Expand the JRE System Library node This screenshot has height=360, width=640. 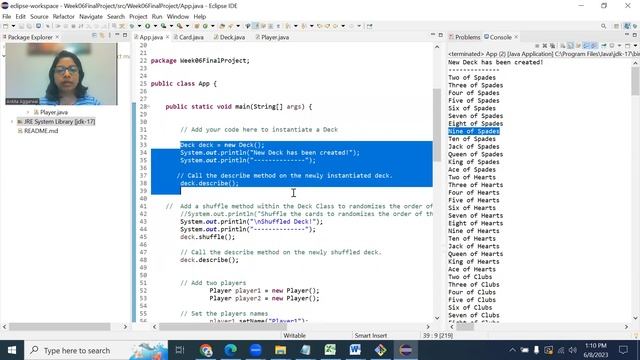click(x=12, y=122)
